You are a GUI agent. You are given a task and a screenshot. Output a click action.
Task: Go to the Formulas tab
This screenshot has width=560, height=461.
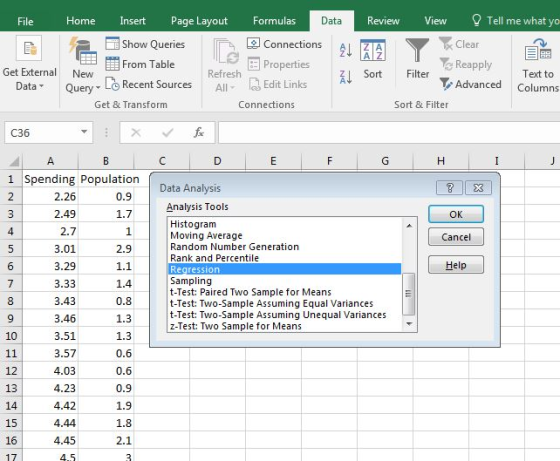coord(274,21)
